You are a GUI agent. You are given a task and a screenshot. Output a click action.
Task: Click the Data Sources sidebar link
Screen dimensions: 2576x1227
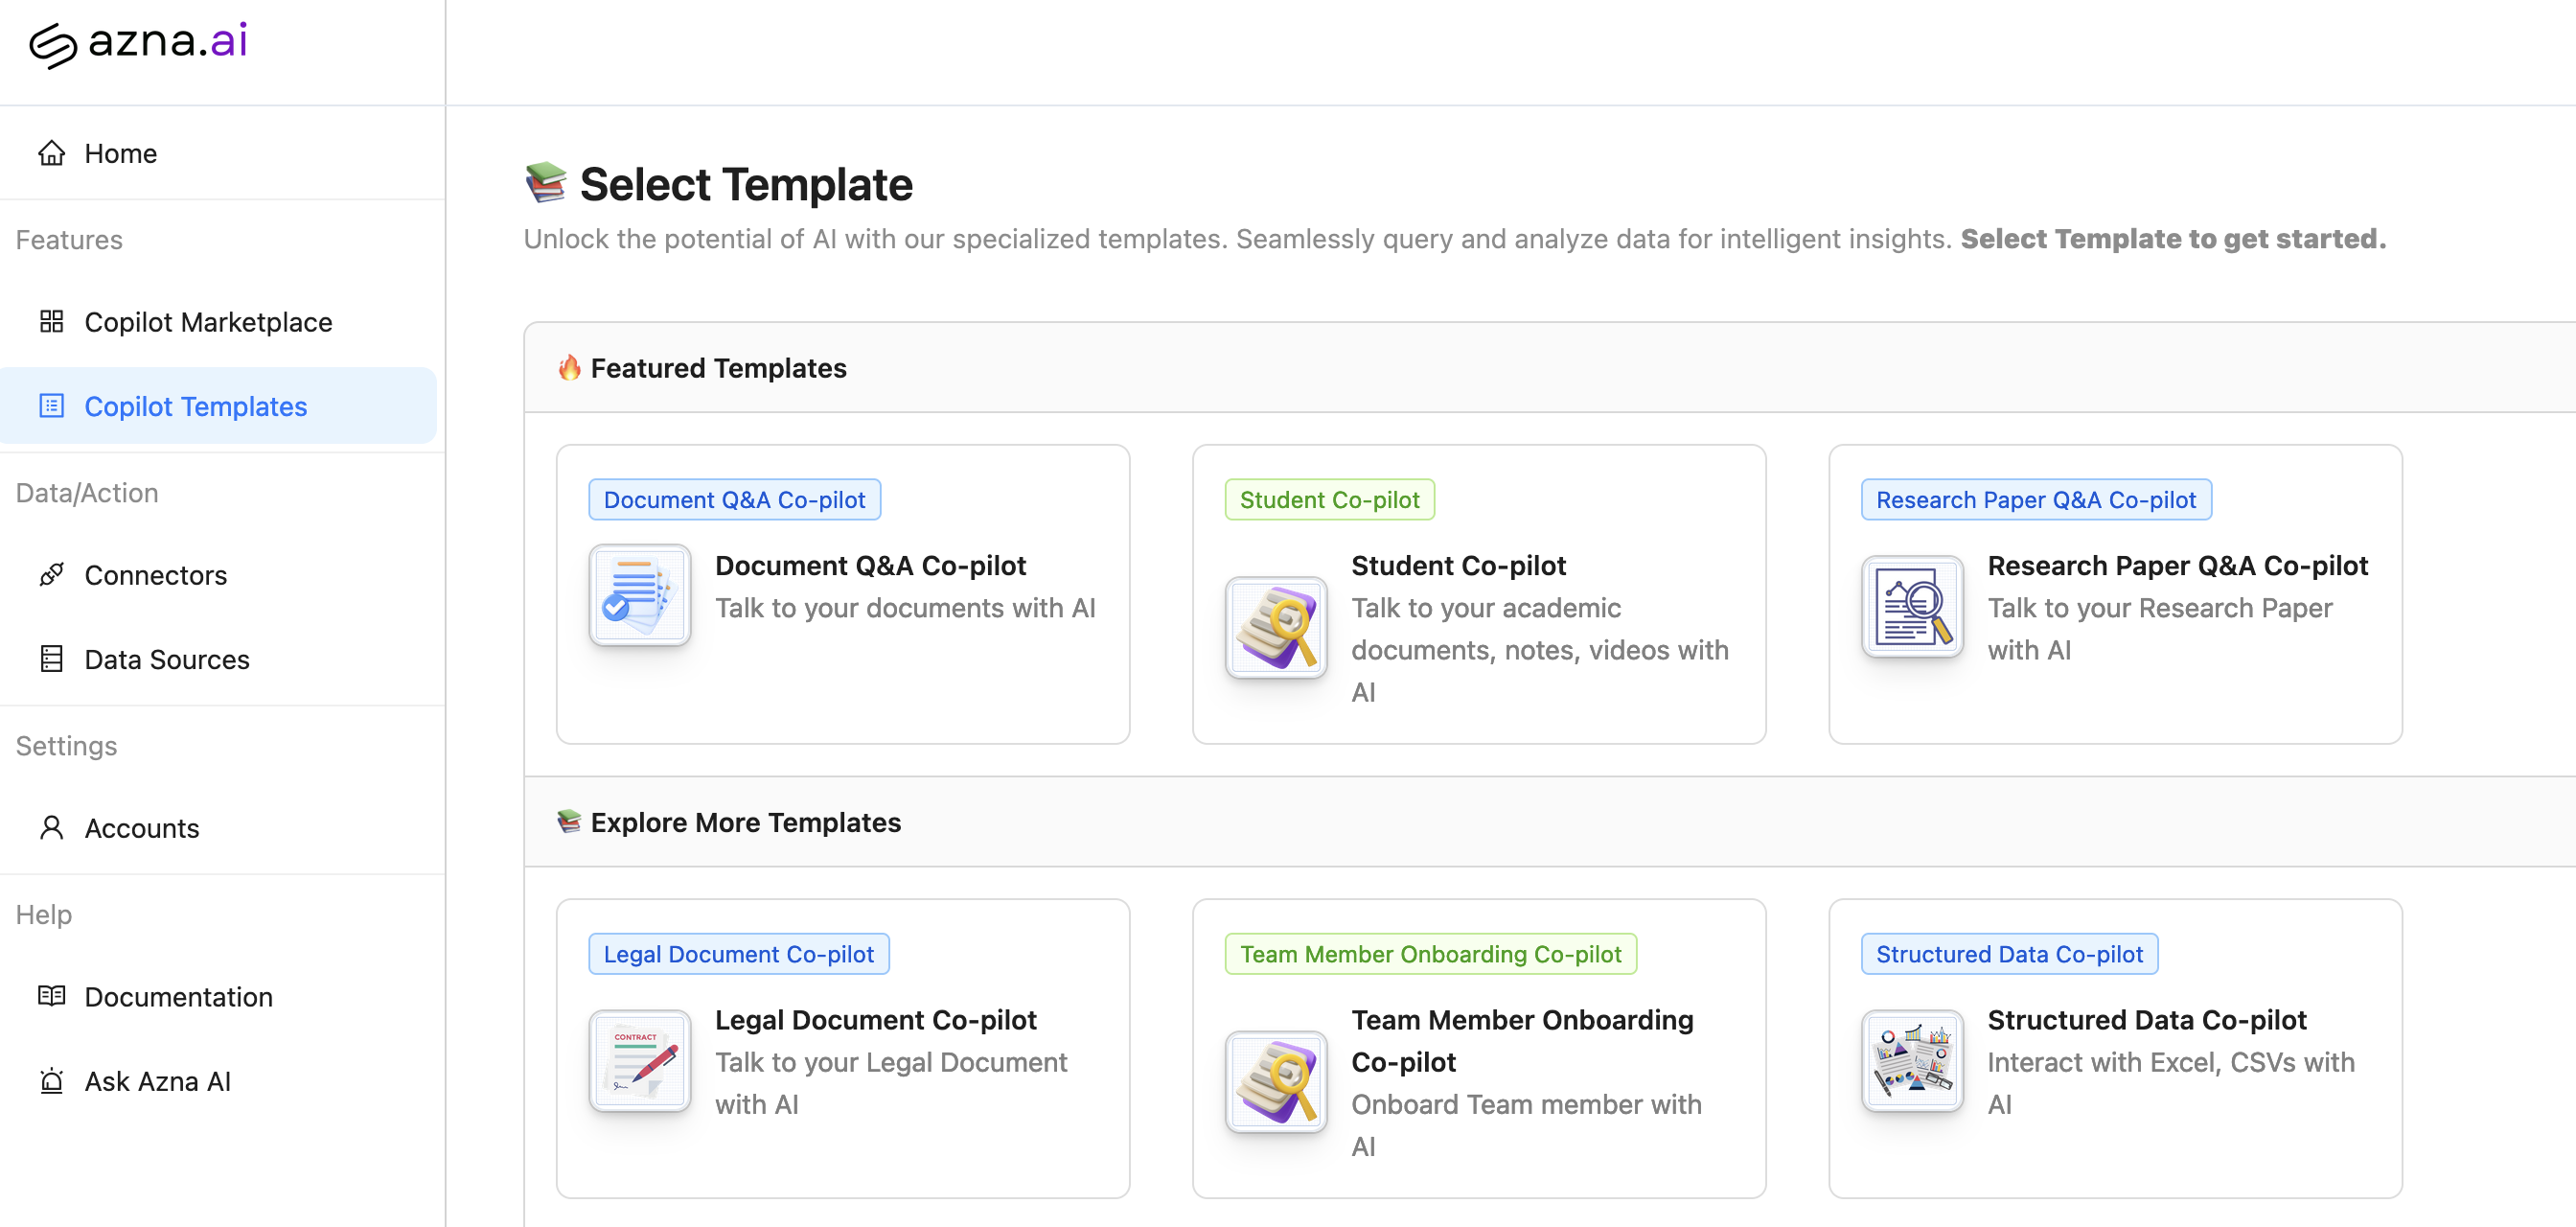[x=166, y=659]
